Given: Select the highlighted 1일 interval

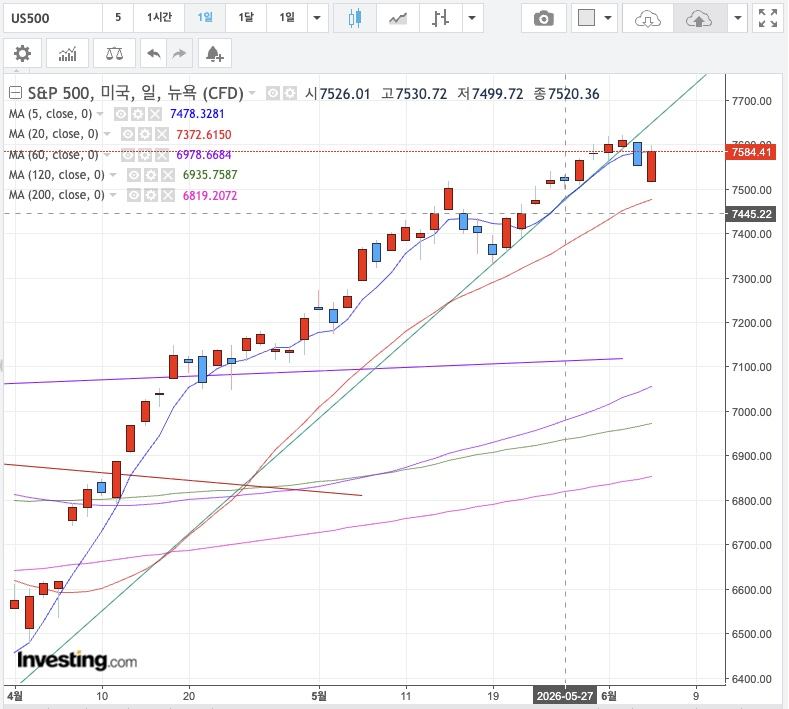Looking at the screenshot, I should (205, 19).
